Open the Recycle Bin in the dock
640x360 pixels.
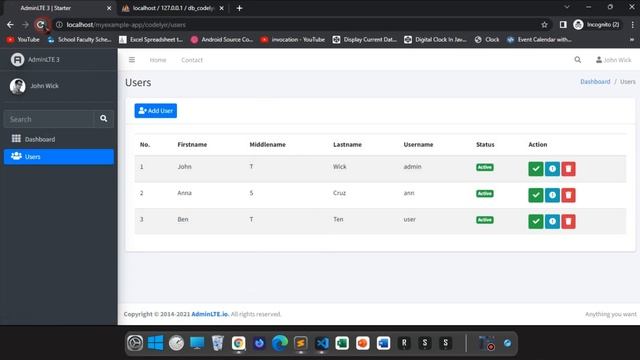[218, 343]
